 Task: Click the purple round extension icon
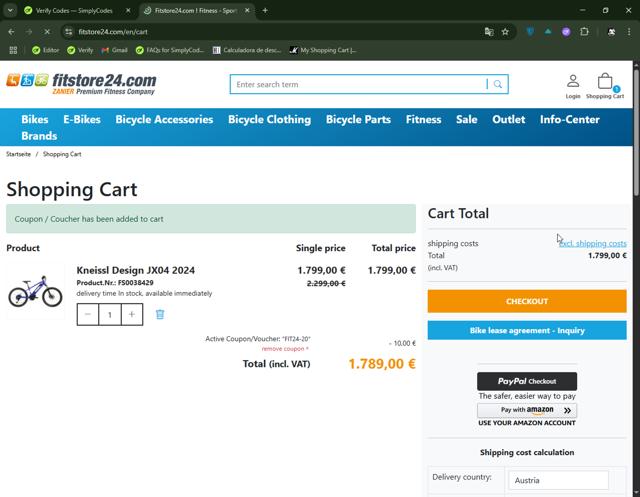[x=566, y=32]
